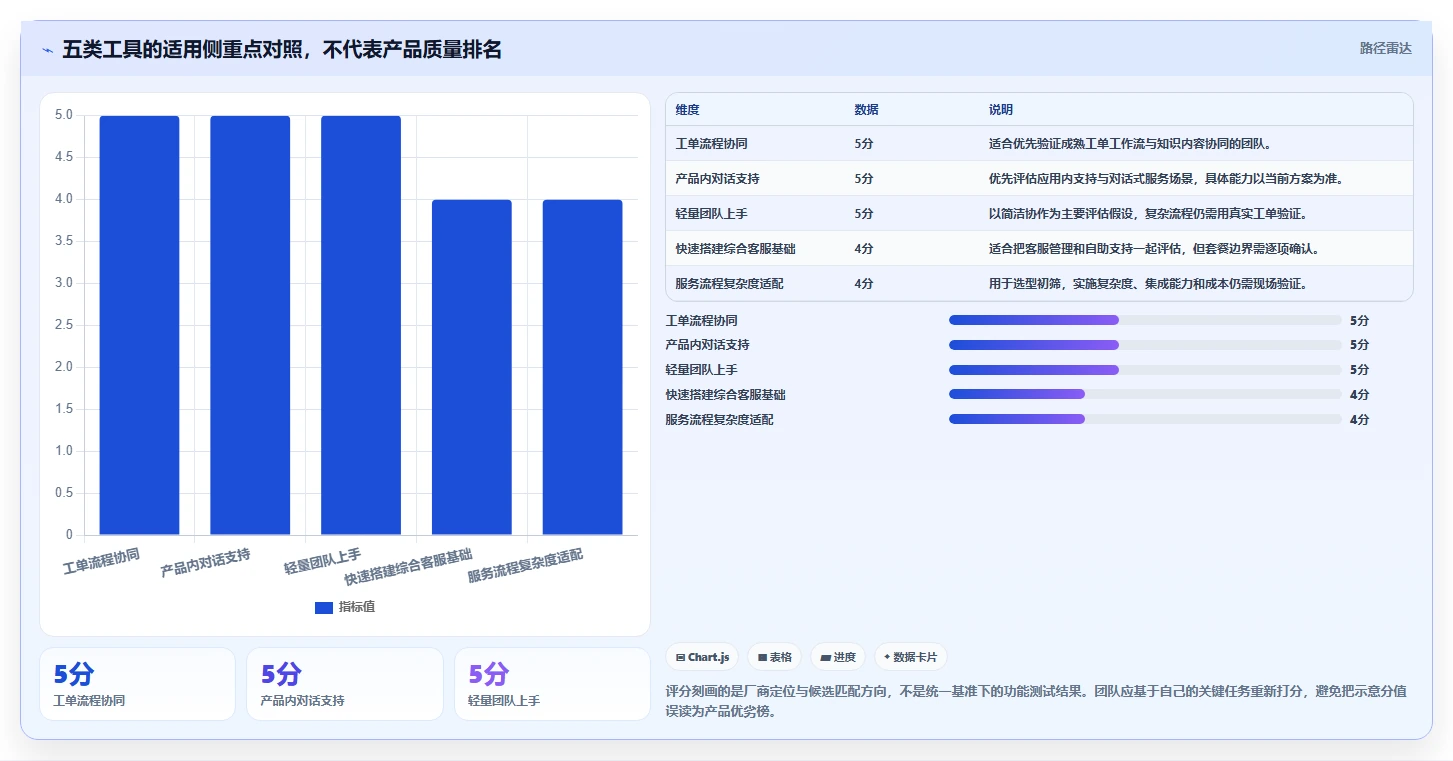Click the 服务流程复杂度适配 progress bar
Viewport: 1453px width, 761px height.
pyautogui.click(x=1145, y=419)
